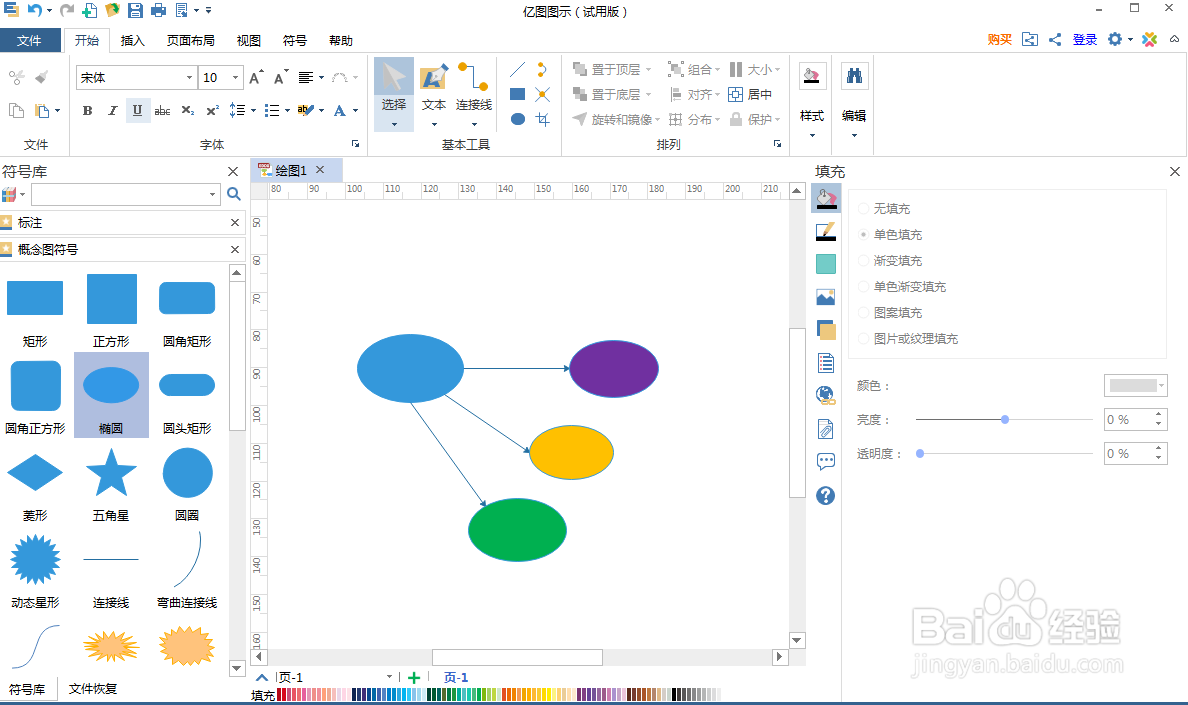Select the Gradient fill (渐变填充) option
Screen dimensions: 1188x705
coord(890,260)
